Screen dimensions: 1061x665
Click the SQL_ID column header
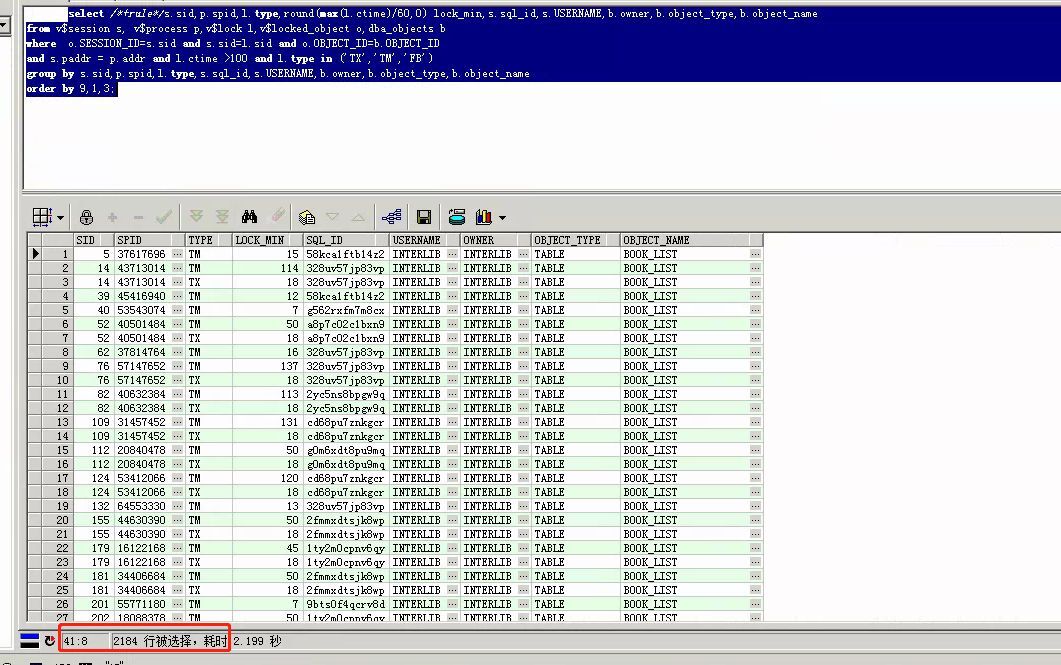click(346, 240)
